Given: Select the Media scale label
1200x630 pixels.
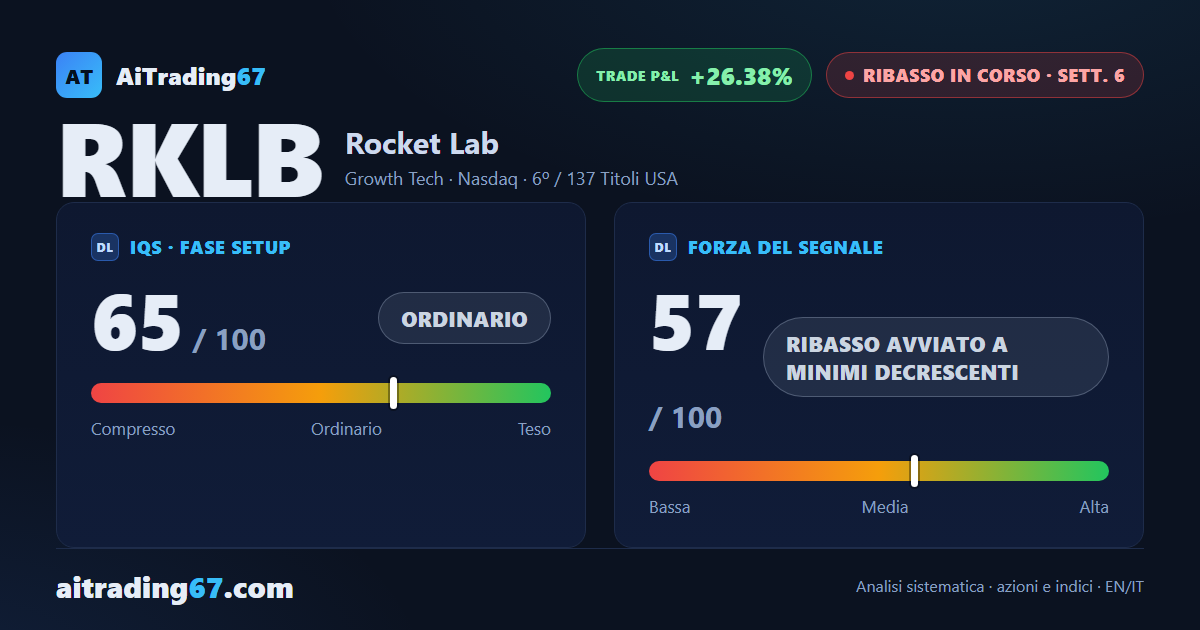Looking at the screenshot, I should (x=885, y=507).
